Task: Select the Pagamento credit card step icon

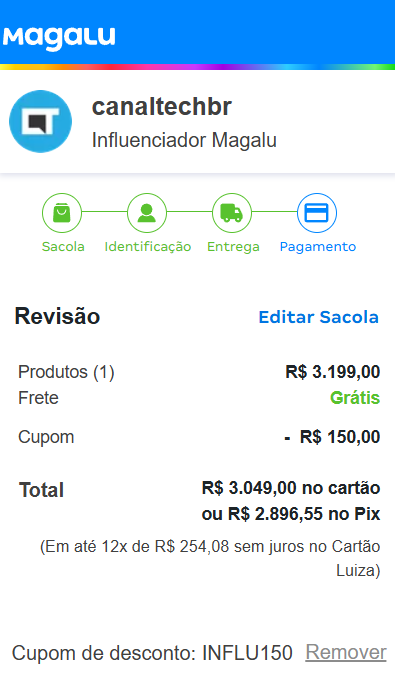Action: click(x=317, y=213)
